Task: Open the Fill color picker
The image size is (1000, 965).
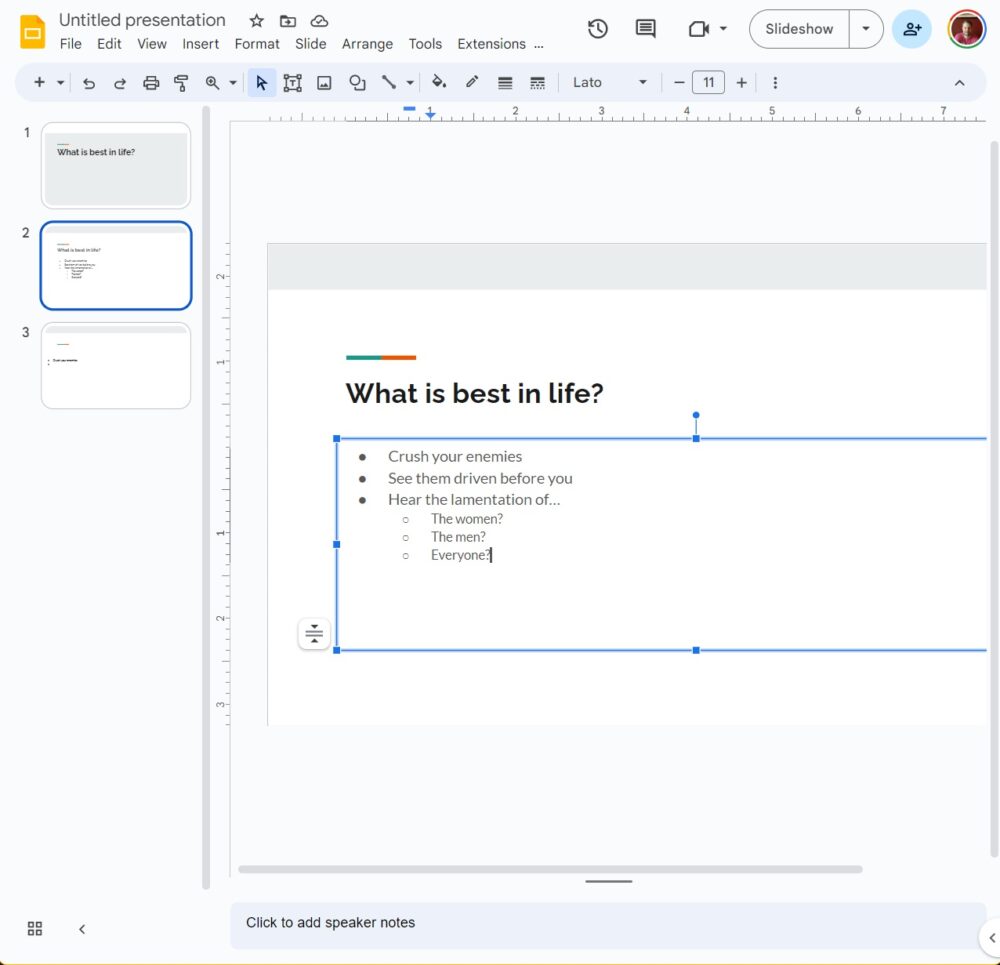Action: click(439, 82)
